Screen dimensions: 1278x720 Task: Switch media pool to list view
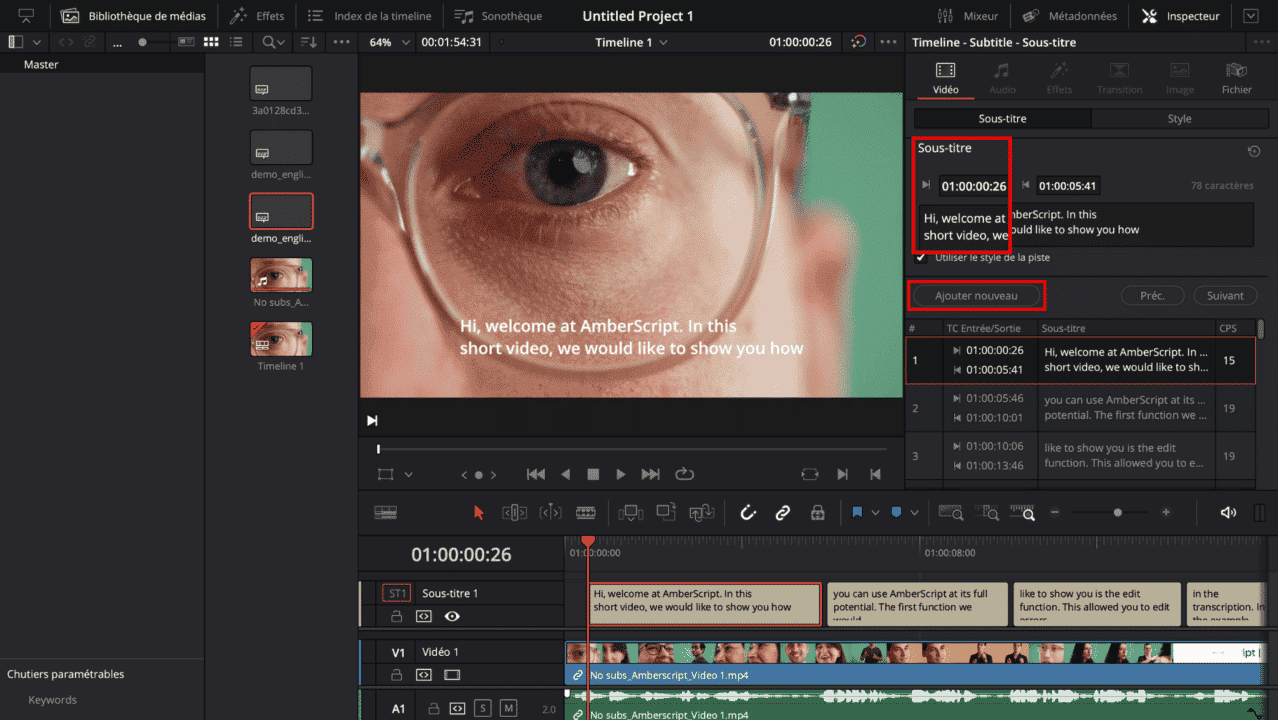click(x=236, y=42)
